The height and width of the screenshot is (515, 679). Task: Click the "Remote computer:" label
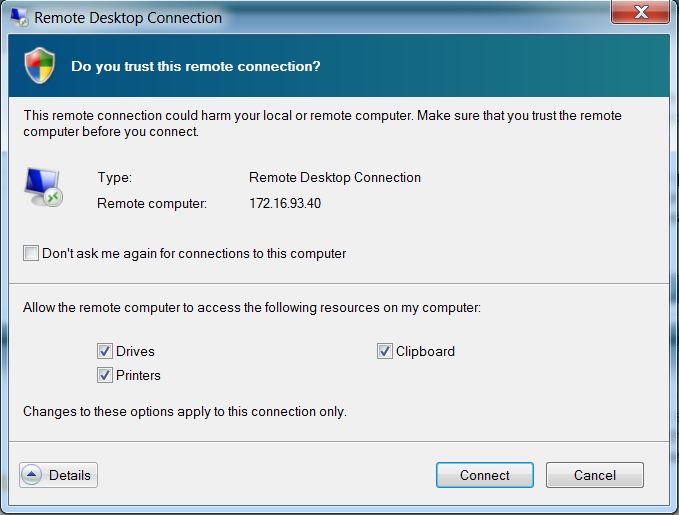pos(152,203)
